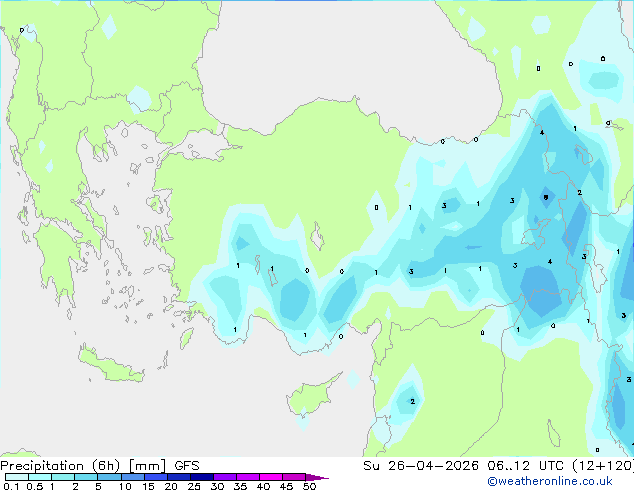The height and width of the screenshot is (490, 634).
Task: Click the legend tick label "45"
Action: coord(286,486)
